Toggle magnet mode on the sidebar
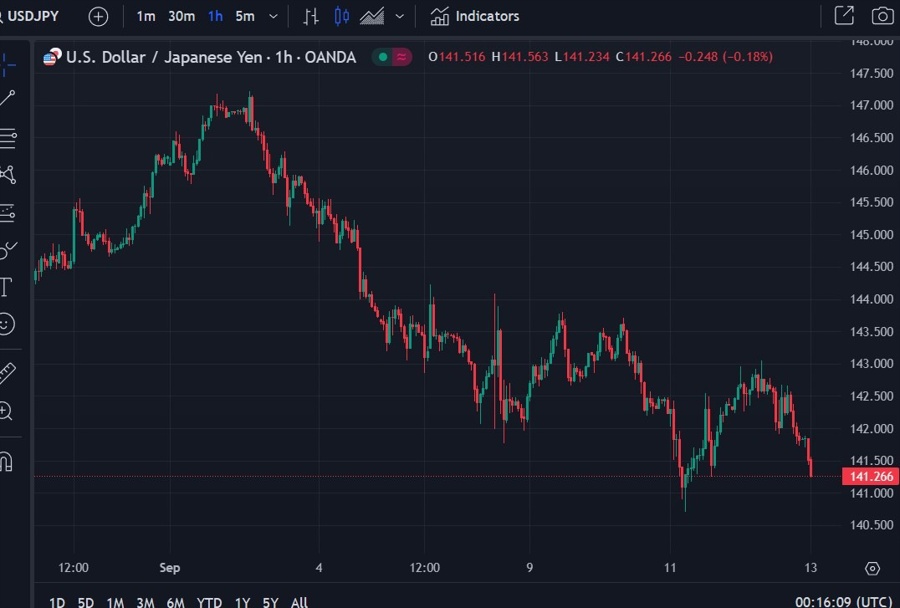The height and width of the screenshot is (608, 900). click(x=7, y=462)
